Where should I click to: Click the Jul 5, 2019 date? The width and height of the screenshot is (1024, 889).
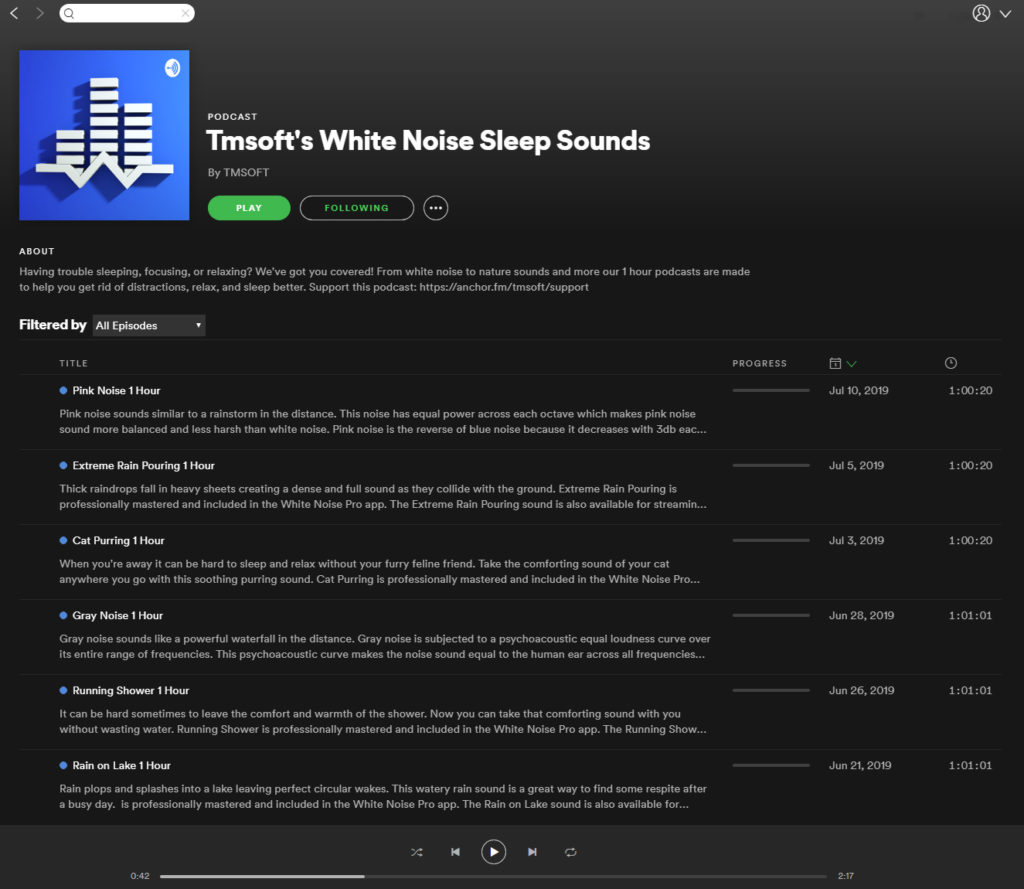tap(856, 466)
